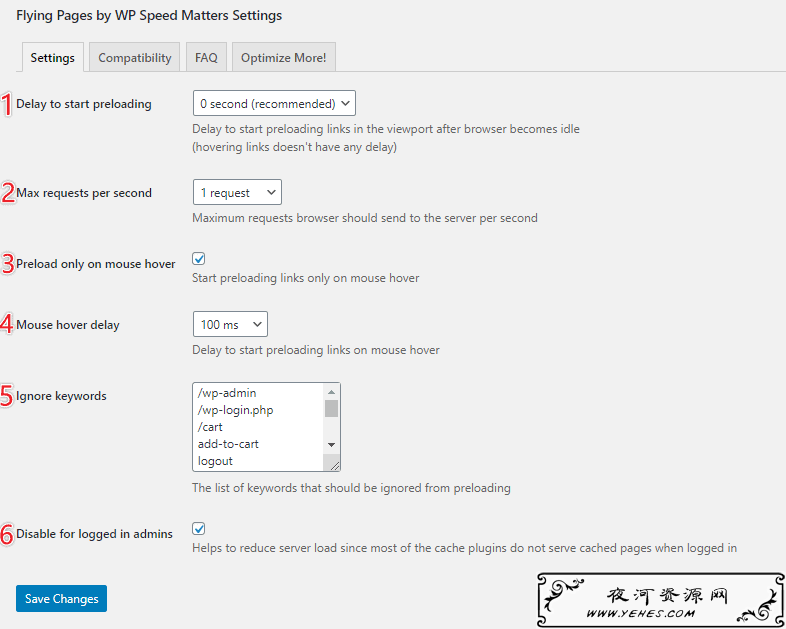Image resolution: width=786 pixels, height=629 pixels.
Task: Click scroll up arrow in Ignore keywords
Action: click(331, 391)
